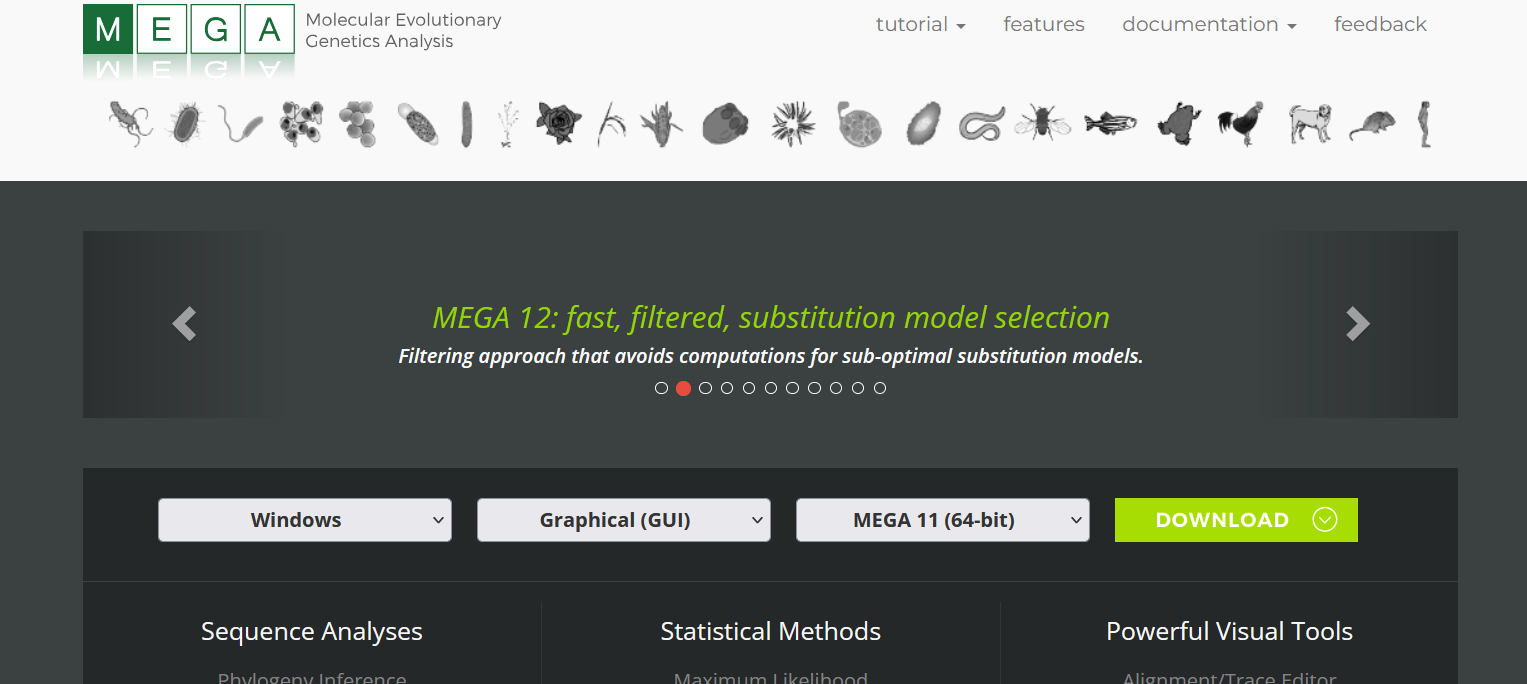Click the MEGA logo in the header
Screen dimensions: 1527x684
pyautogui.click(x=189, y=29)
